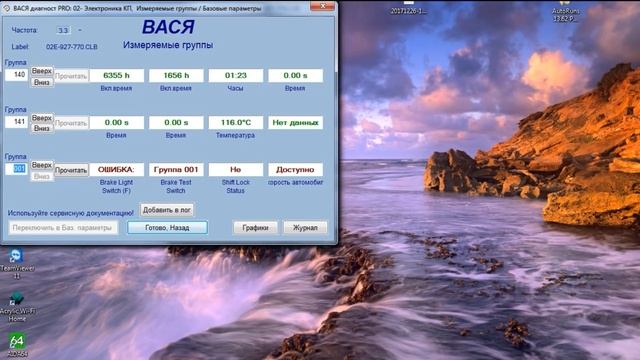The height and width of the screenshot is (360, 640).
Task: Click the 6355 h value field
Action: pyautogui.click(x=116, y=76)
